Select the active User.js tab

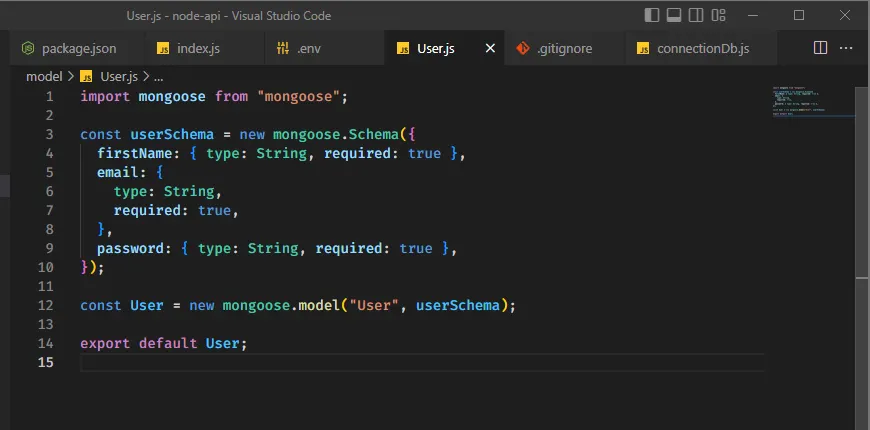(x=444, y=48)
